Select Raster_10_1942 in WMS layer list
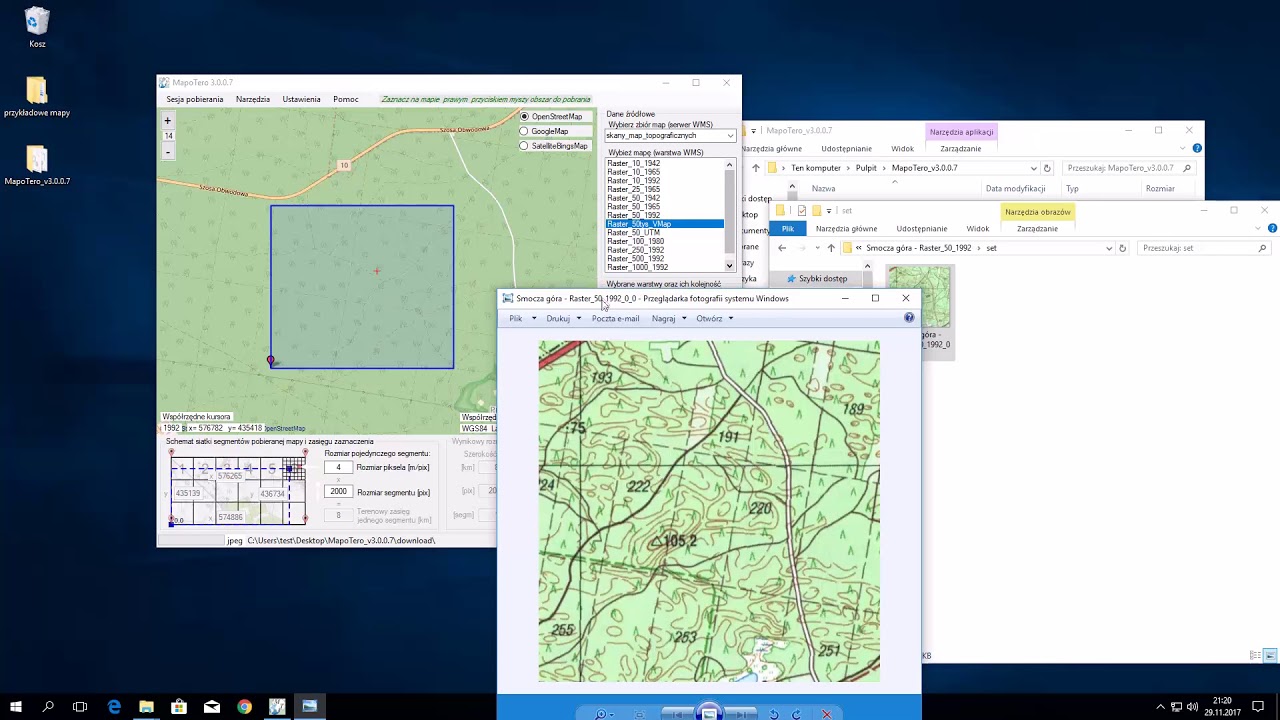 (634, 163)
